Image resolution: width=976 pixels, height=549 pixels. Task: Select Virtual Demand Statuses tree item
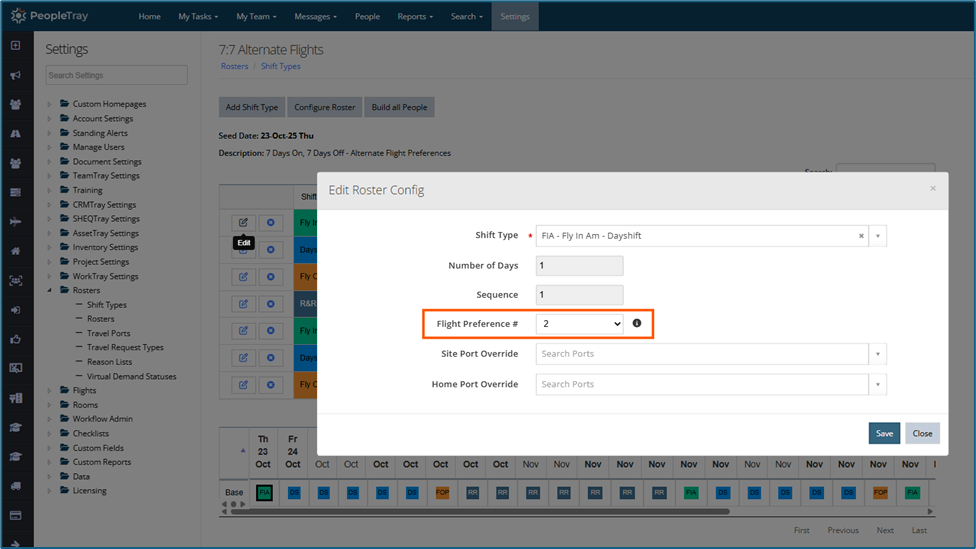(x=131, y=376)
